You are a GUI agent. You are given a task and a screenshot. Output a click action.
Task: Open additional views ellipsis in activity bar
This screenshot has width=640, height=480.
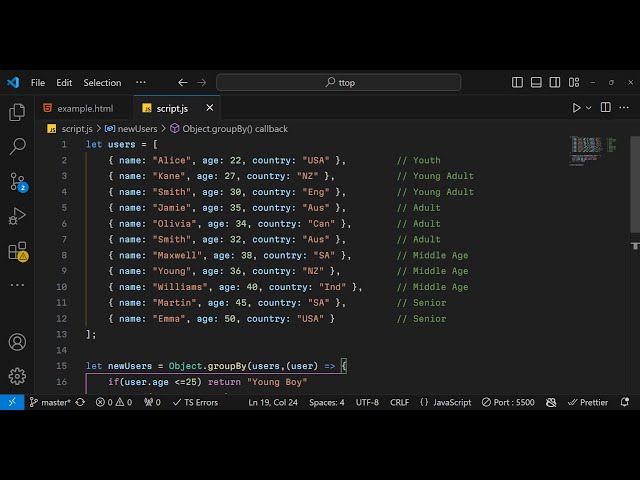coord(17,285)
